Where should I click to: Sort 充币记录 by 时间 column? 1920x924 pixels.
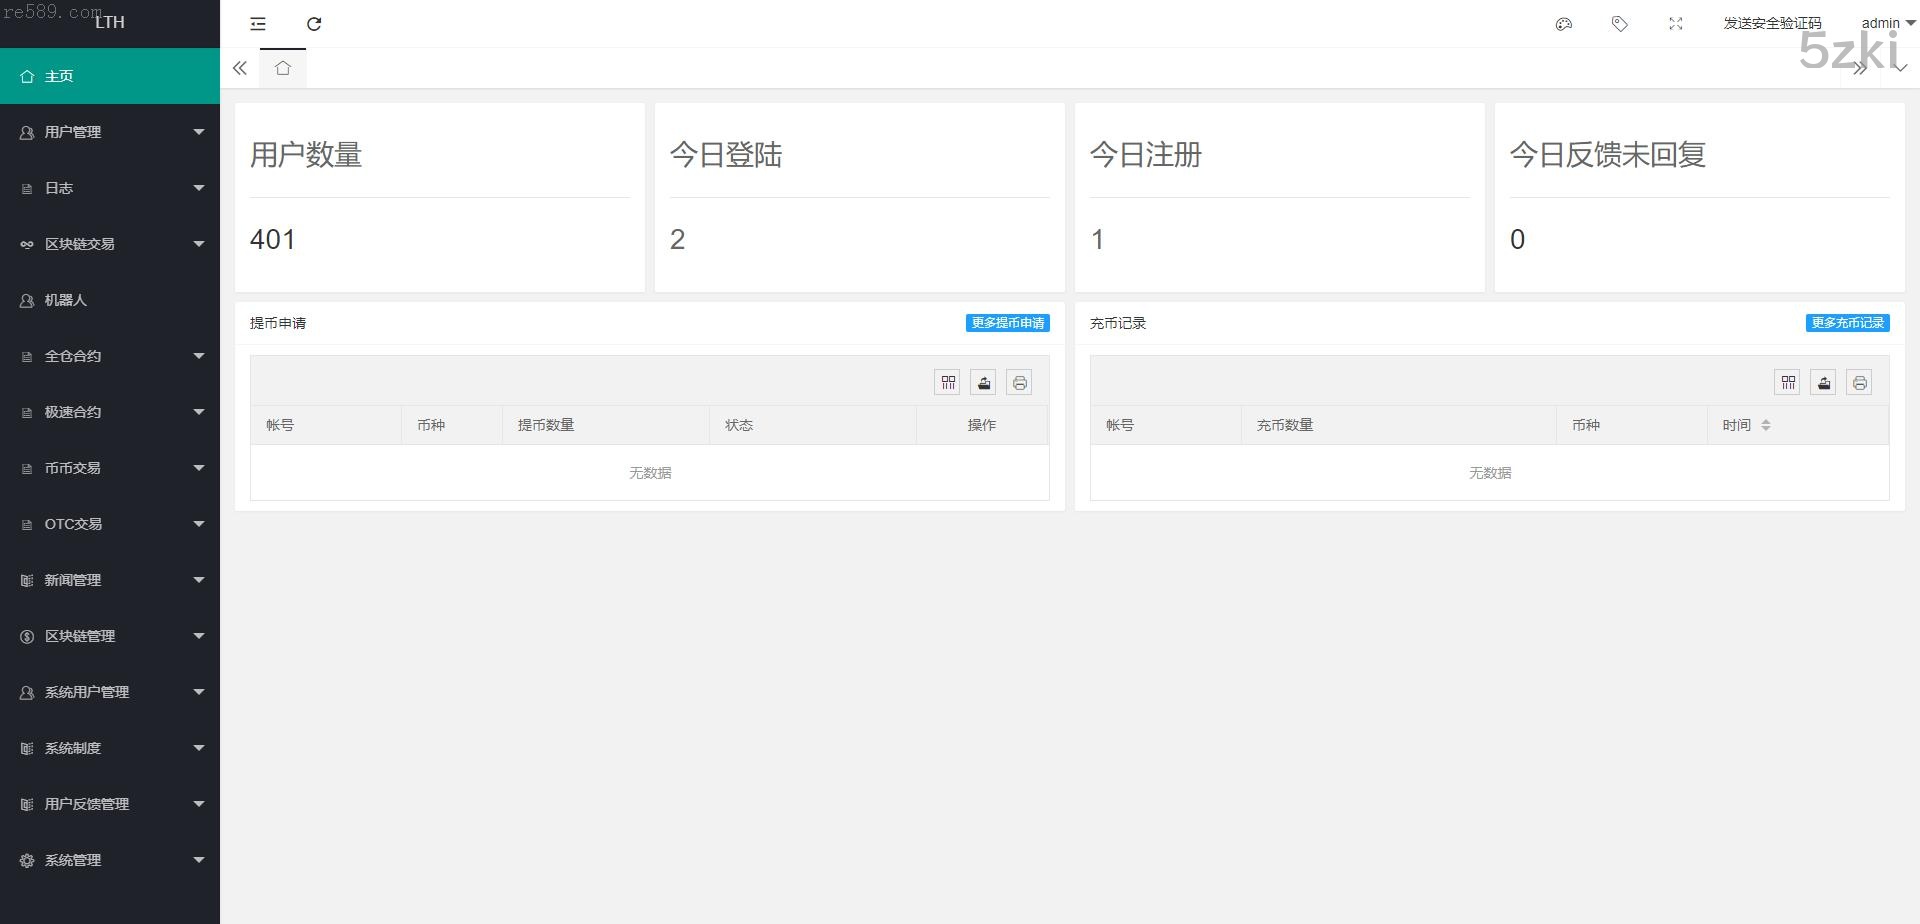(x=1765, y=425)
